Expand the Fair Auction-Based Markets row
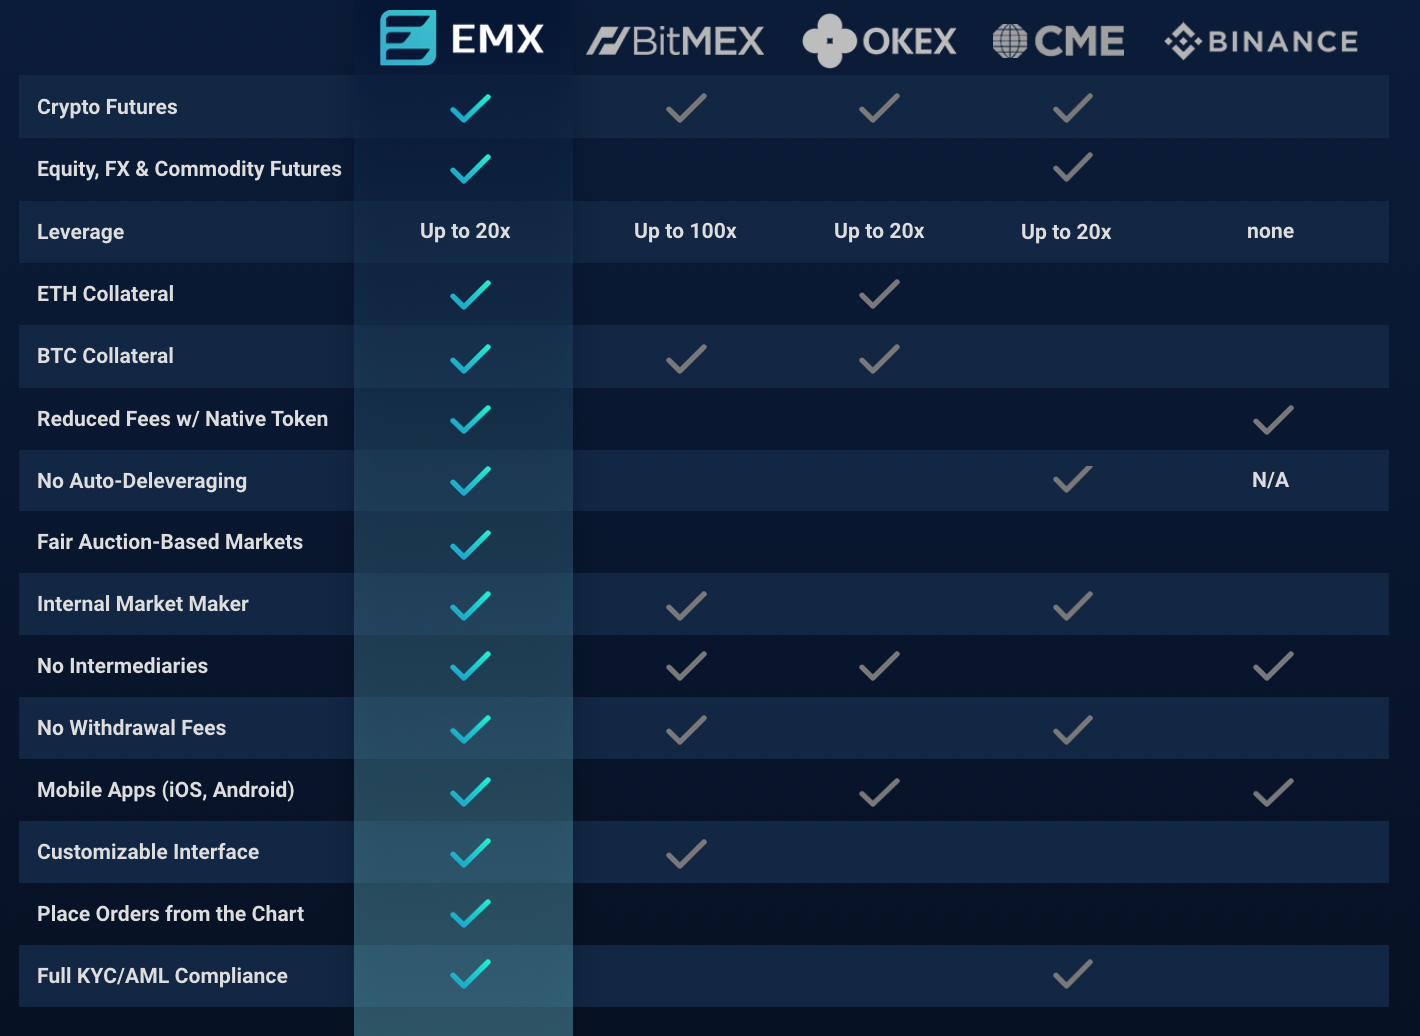The width and height of the screenshot is (1420, 1036). pyautogui.click(x=170, y=542)
